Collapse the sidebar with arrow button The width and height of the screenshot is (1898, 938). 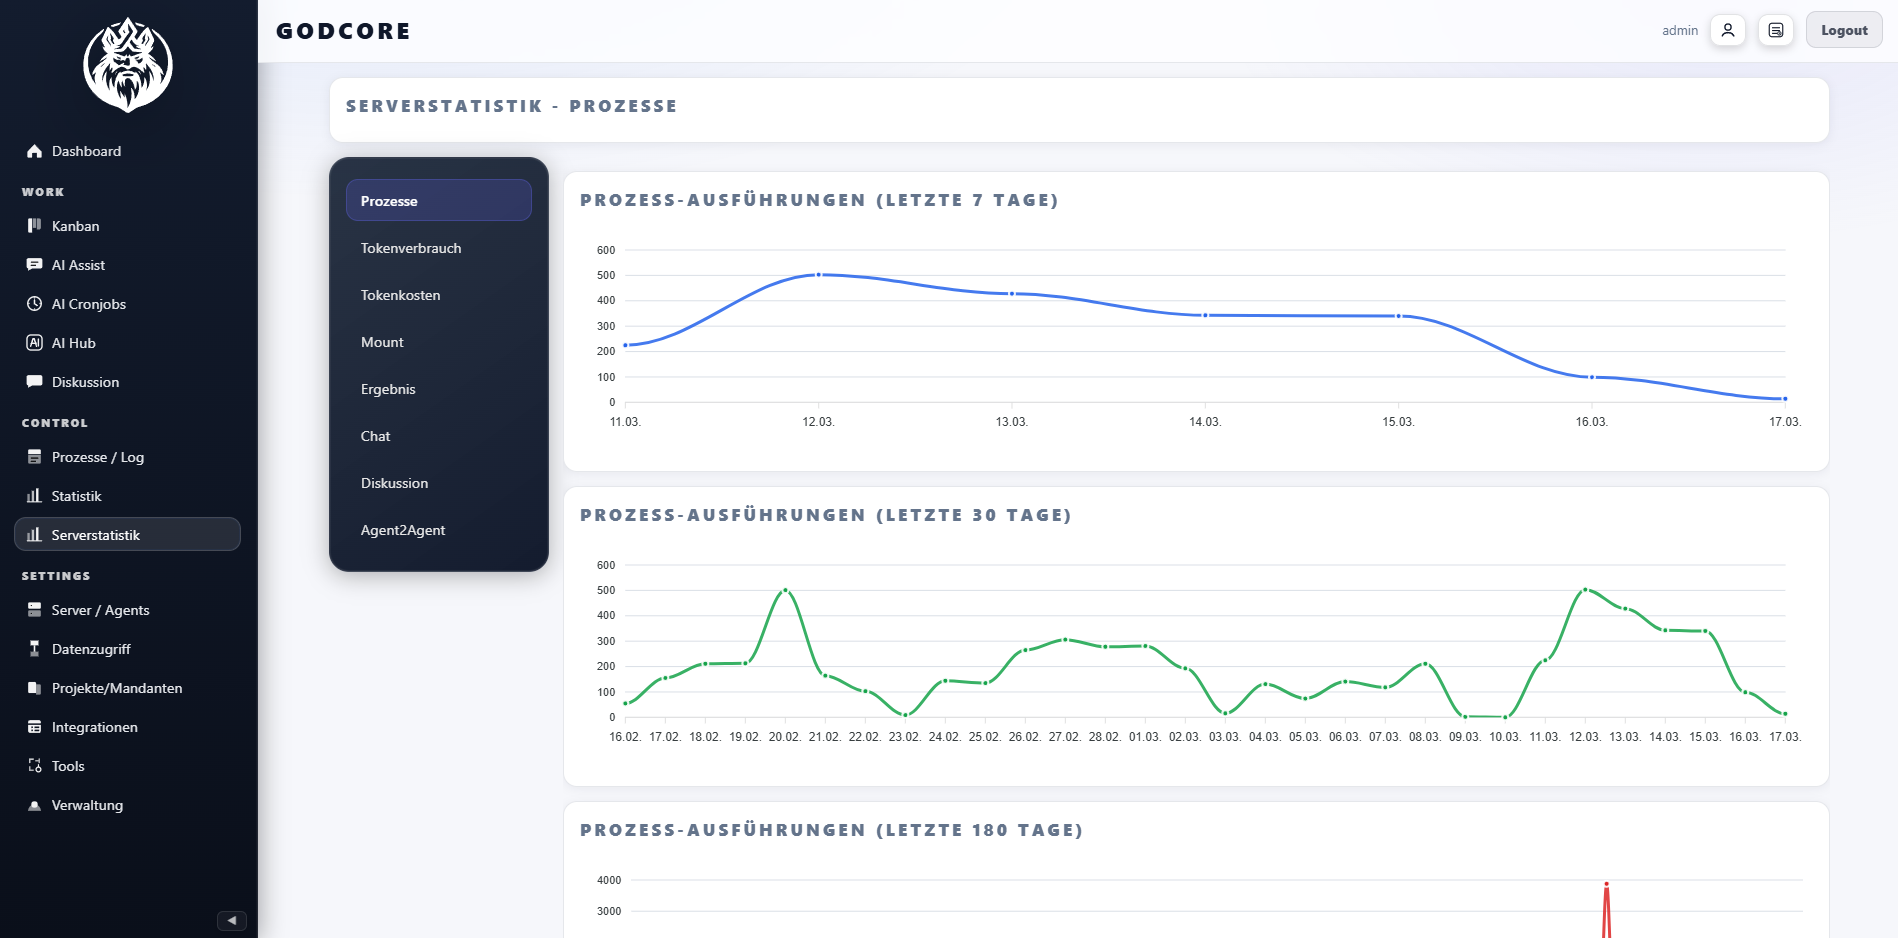(x=231, y=920)
